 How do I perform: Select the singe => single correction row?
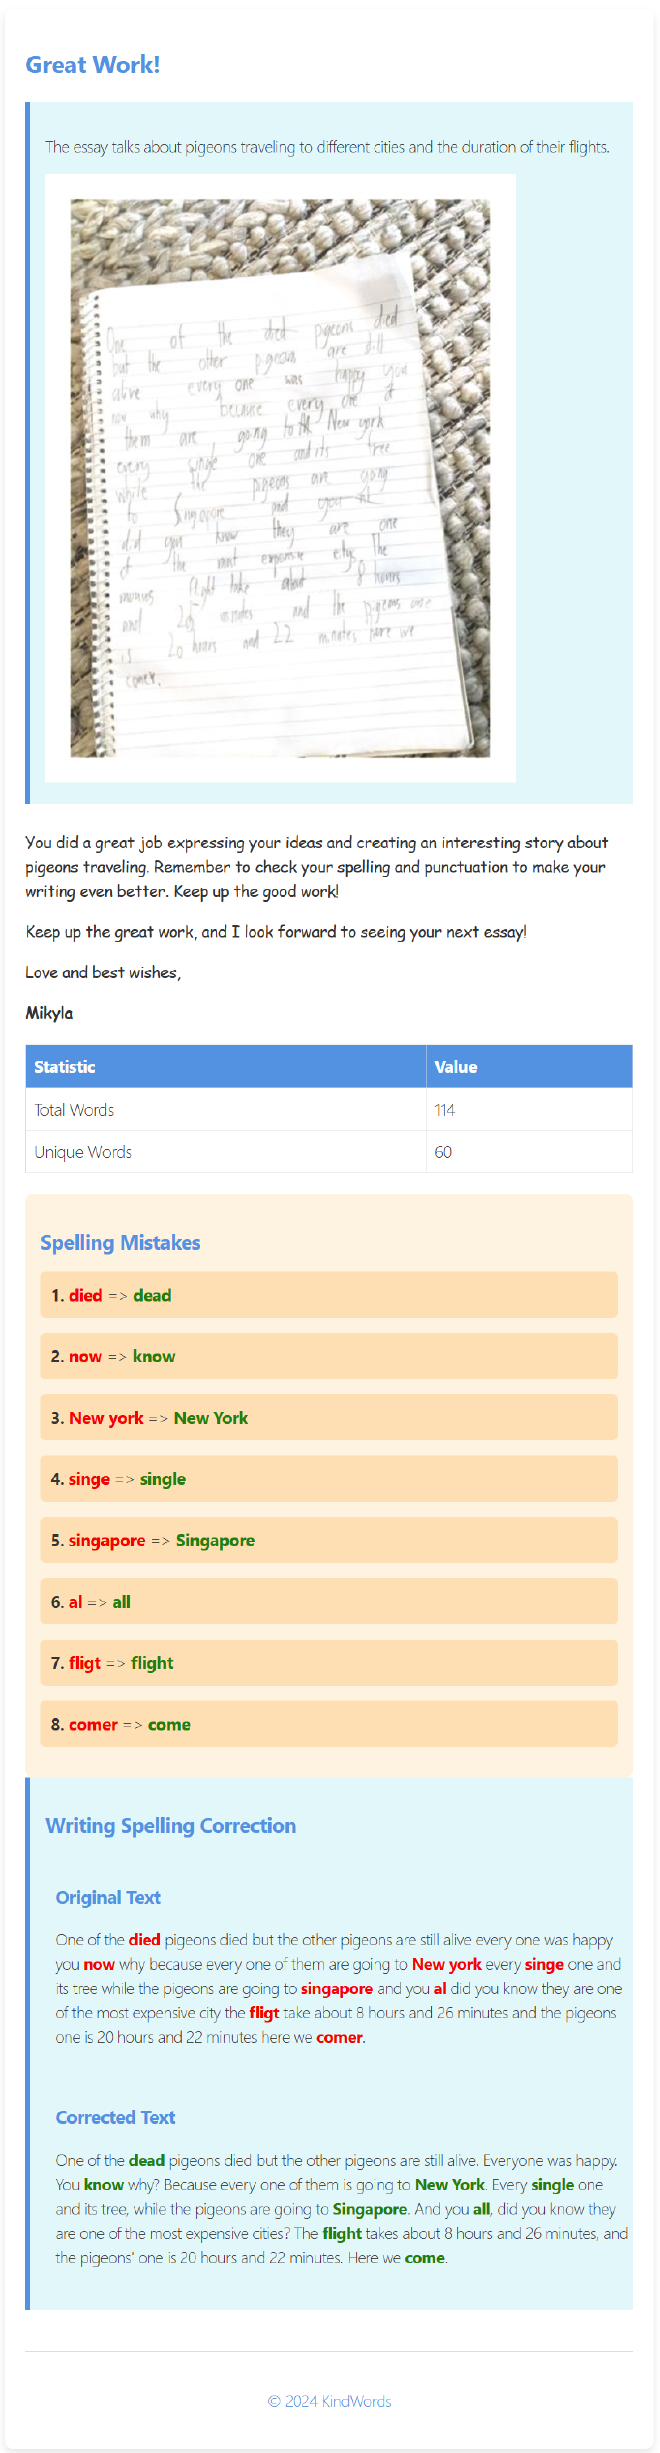click(x=329, y=1479)
